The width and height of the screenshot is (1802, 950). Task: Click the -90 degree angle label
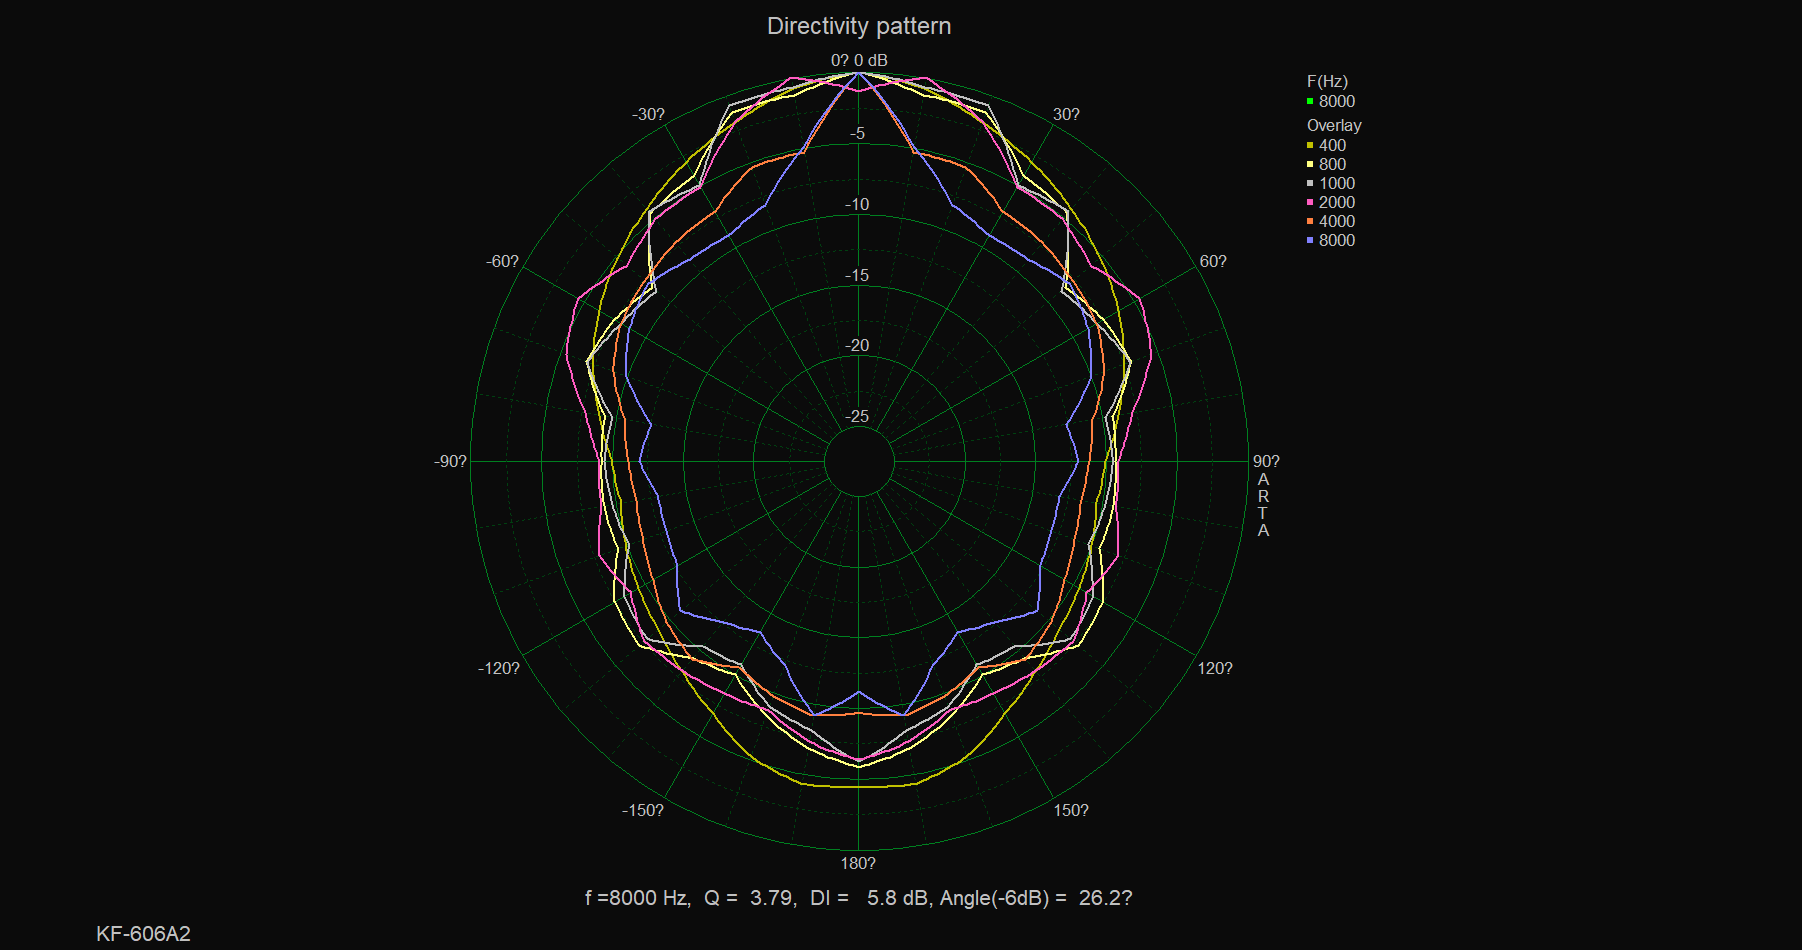(x=450, y=461)
